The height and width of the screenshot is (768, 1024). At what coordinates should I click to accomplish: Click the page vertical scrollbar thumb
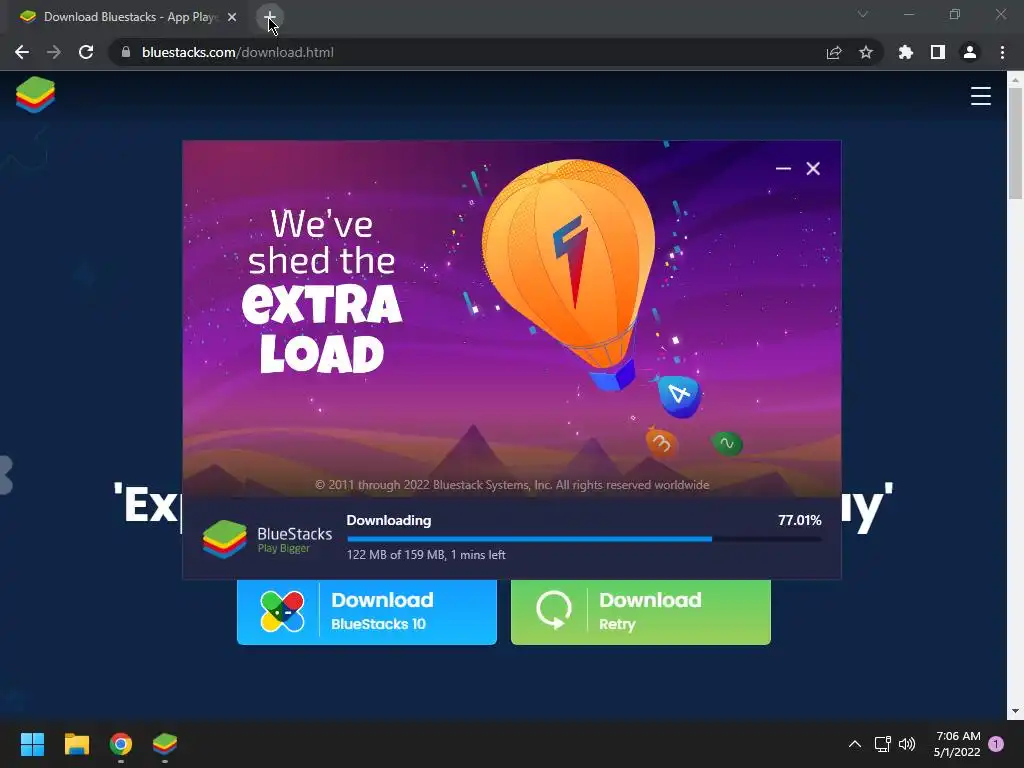pyautogui.click(x=1015, y=142)
